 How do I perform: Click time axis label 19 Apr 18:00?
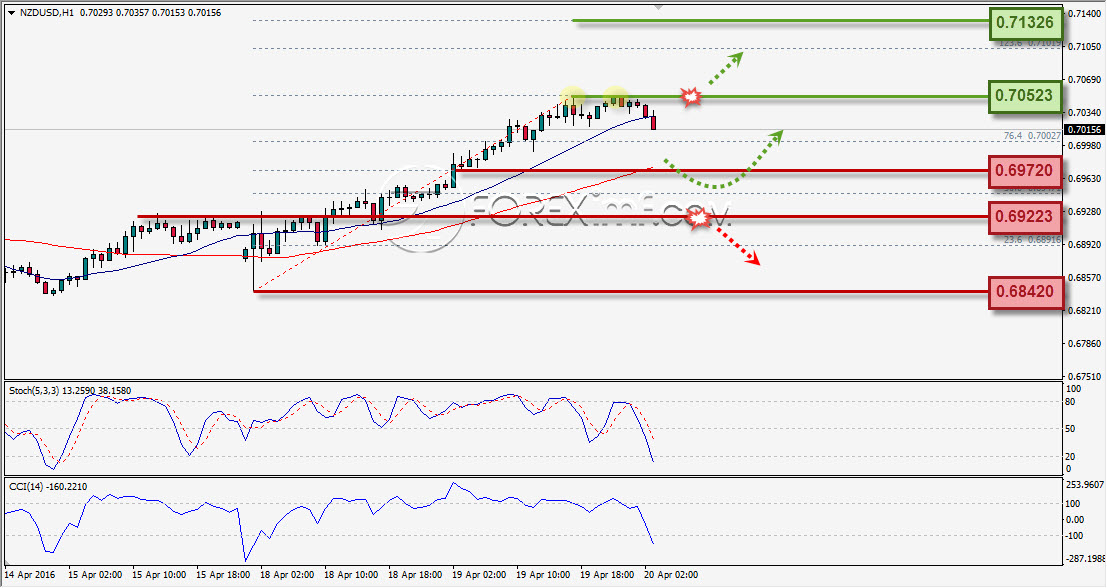pos(608,575)
